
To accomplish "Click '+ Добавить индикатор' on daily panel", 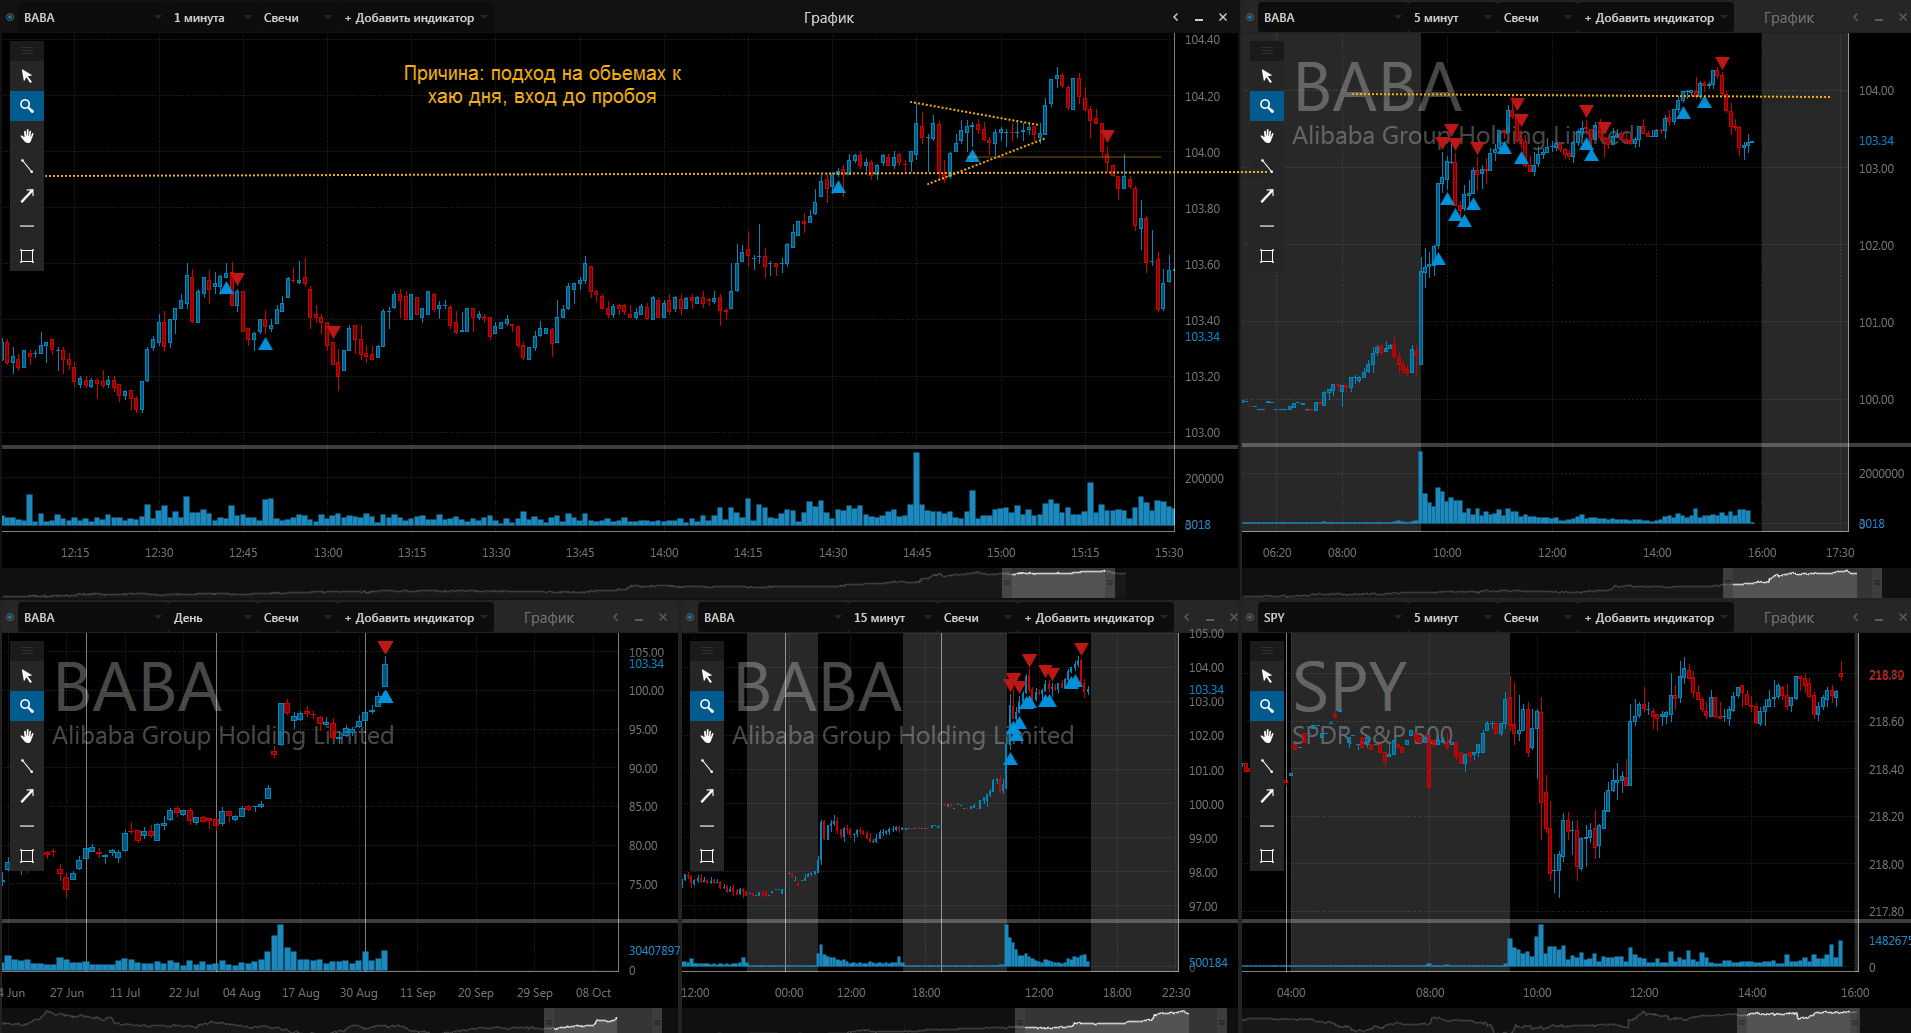I will point(414,618).
